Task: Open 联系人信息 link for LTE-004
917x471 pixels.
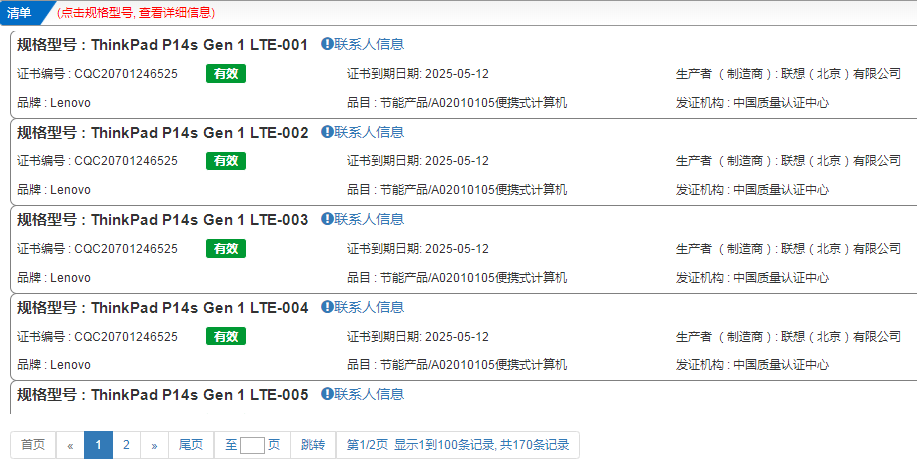Action: pos(369,307)
